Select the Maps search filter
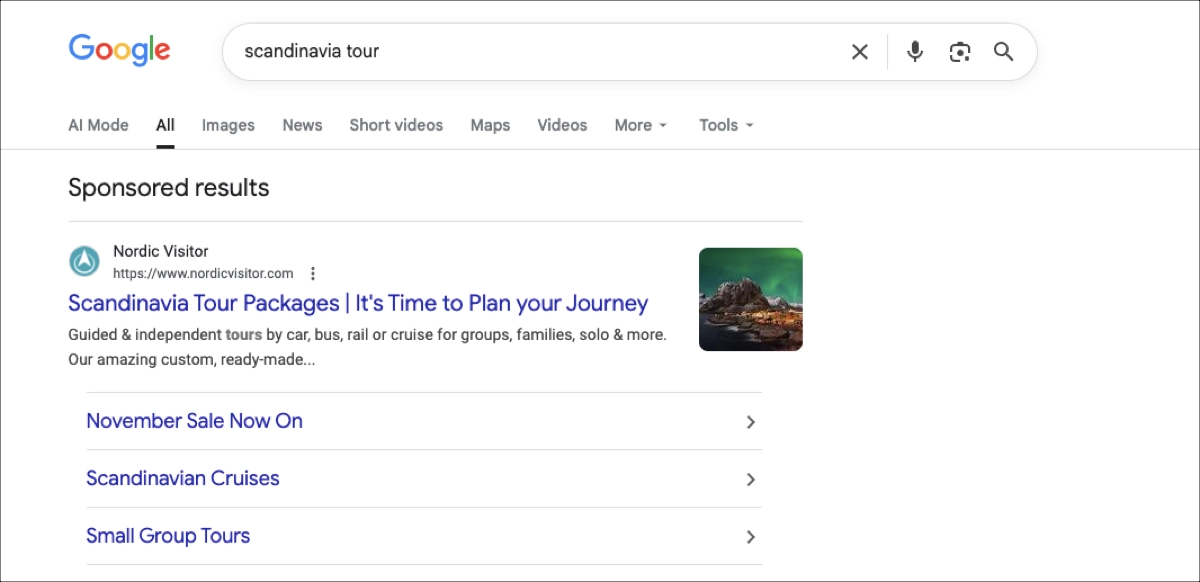 pyautogui.click(x=490, y=125)
